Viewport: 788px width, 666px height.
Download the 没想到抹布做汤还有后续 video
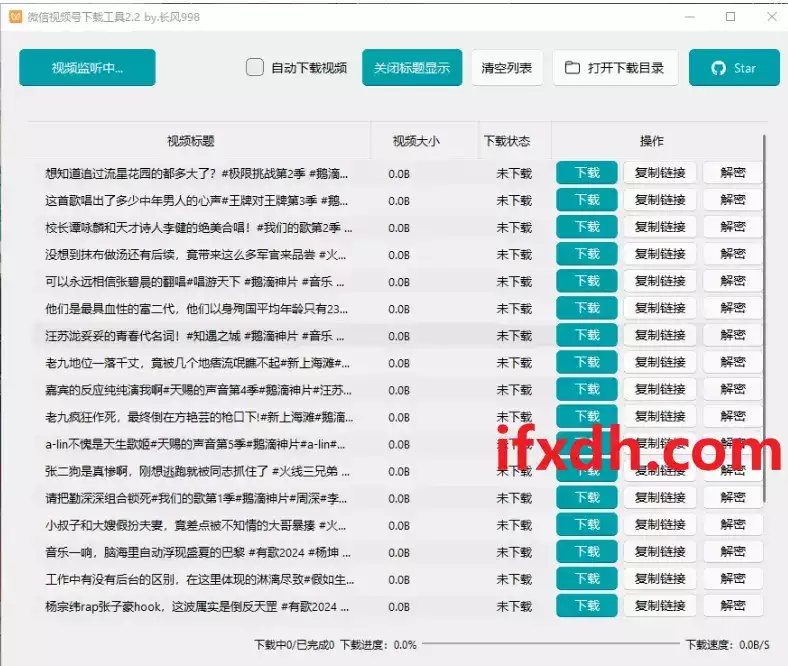(587, 254)
